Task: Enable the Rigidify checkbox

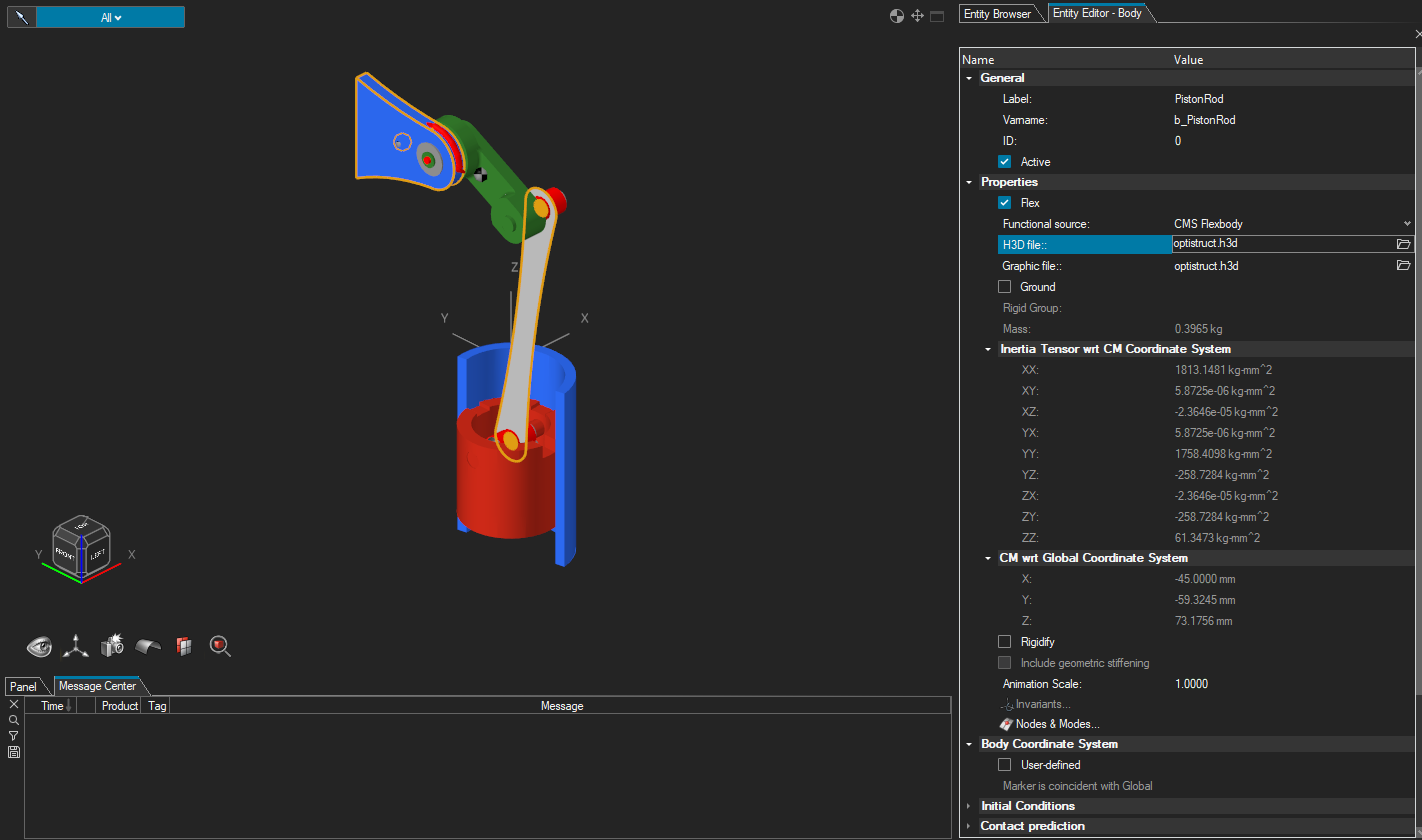Action: [x=1005, y=642]
